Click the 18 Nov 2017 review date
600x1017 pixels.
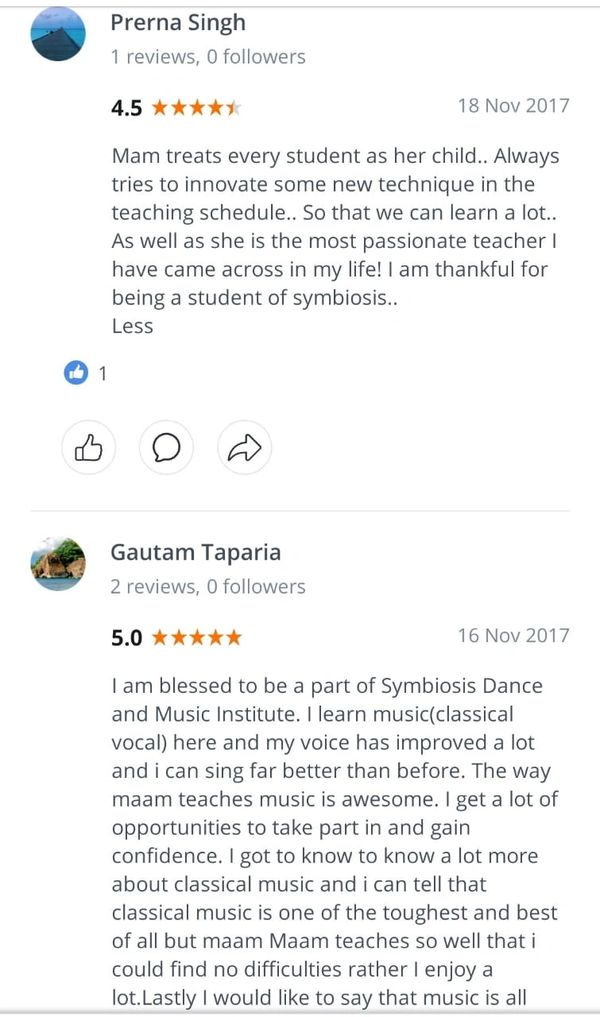[513, 106]
